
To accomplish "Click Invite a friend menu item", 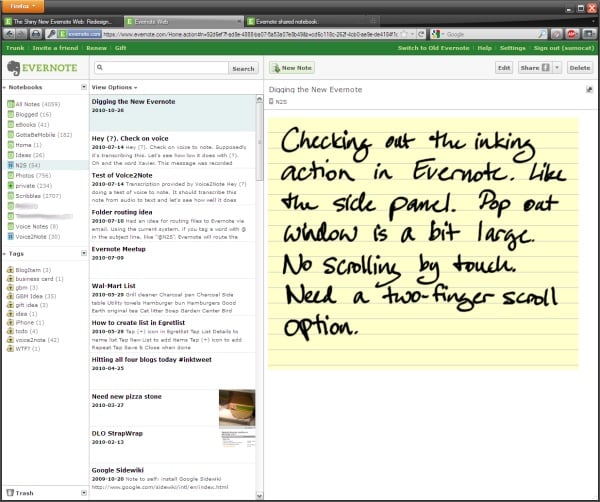I will point(55,48).
